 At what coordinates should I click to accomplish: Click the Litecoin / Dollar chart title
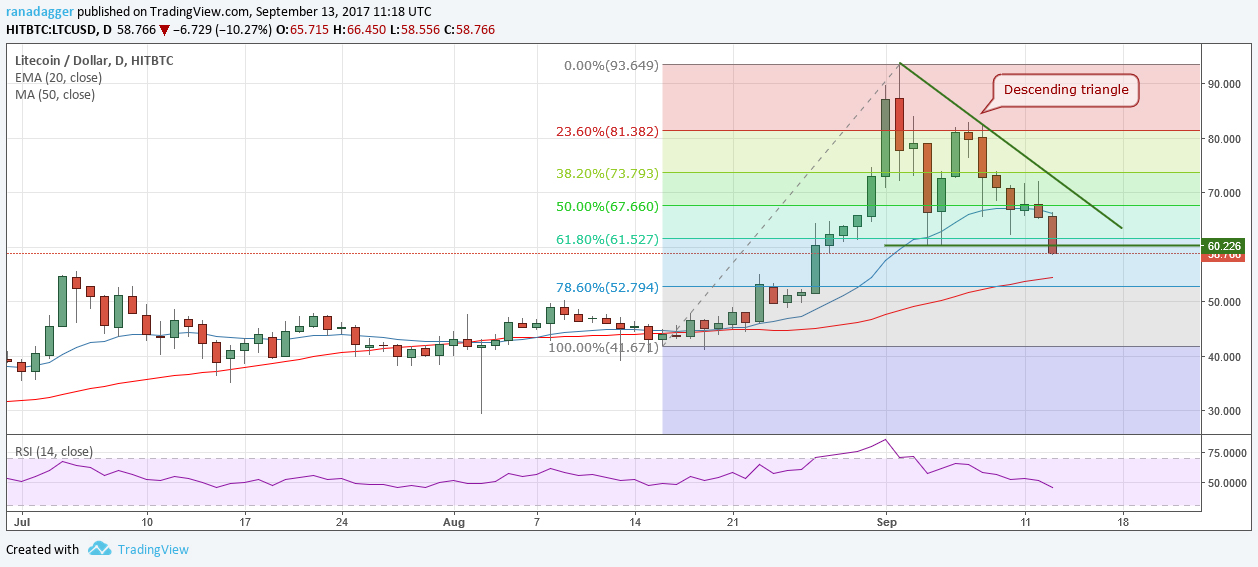pyautogui.click(x=94, y=61)
